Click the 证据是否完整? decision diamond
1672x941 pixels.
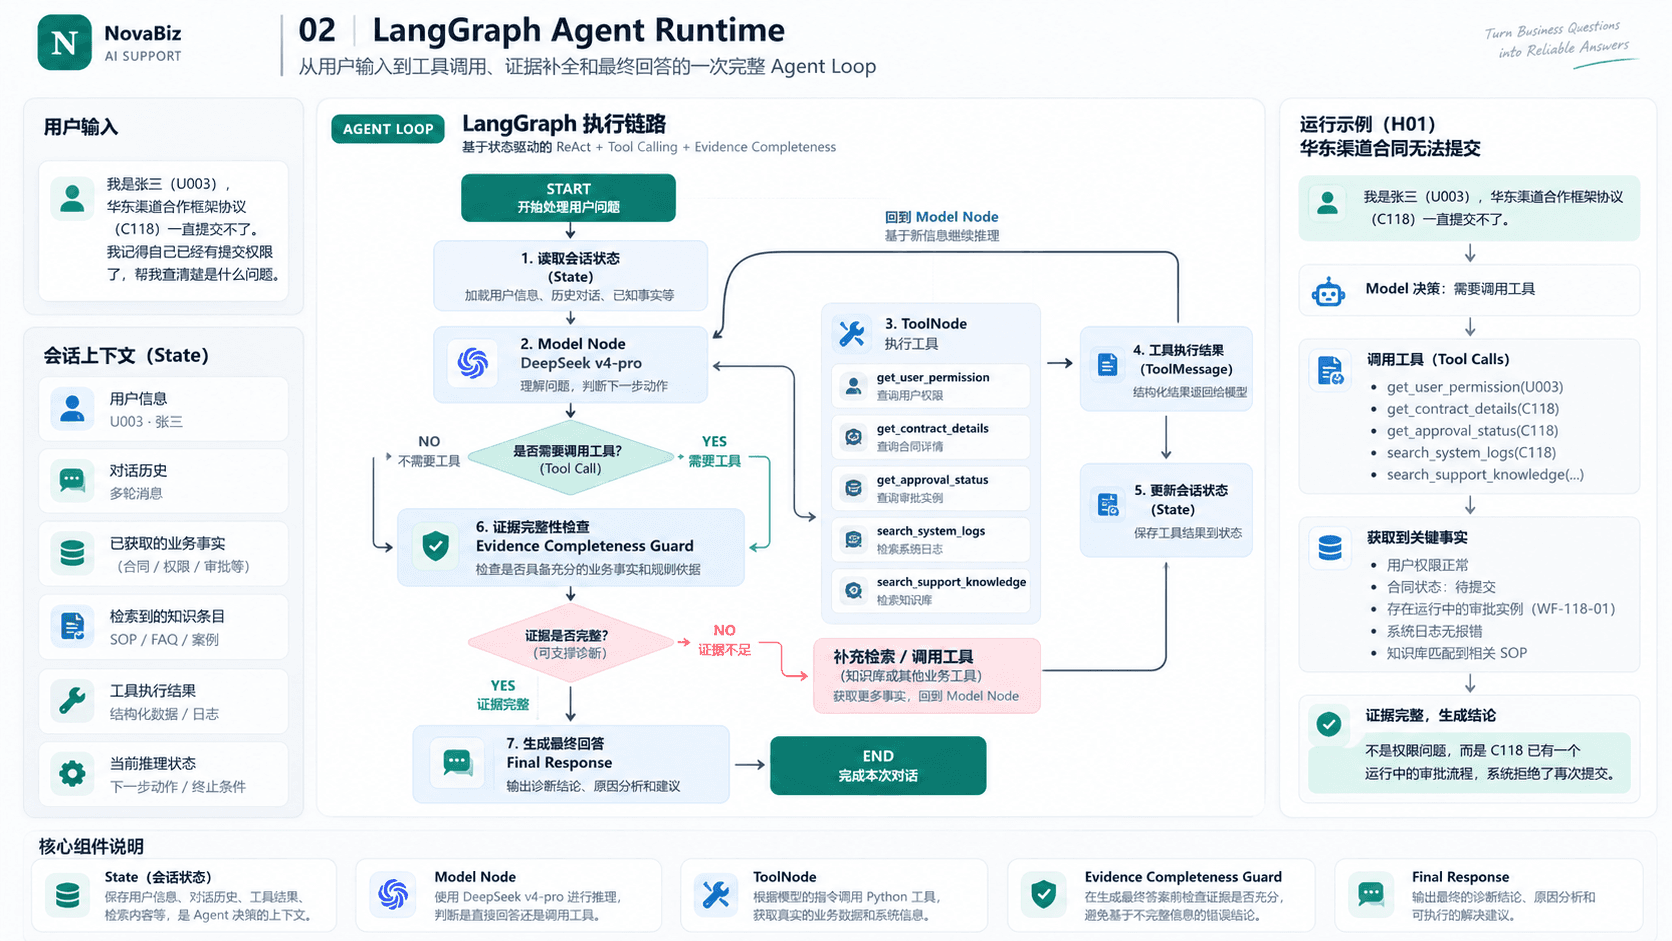pos(570,643)
